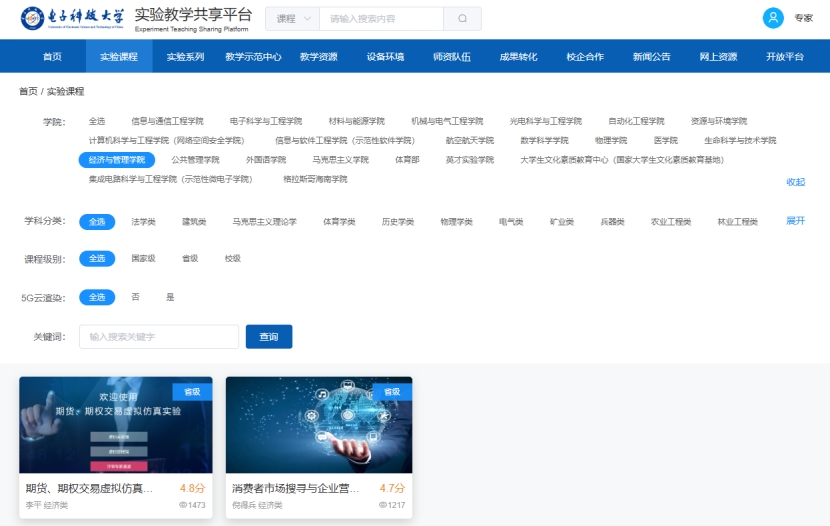Screen dimensions: 830x526
Task: Select 是 for 5G cloud rendering
Action: [170, 298]
